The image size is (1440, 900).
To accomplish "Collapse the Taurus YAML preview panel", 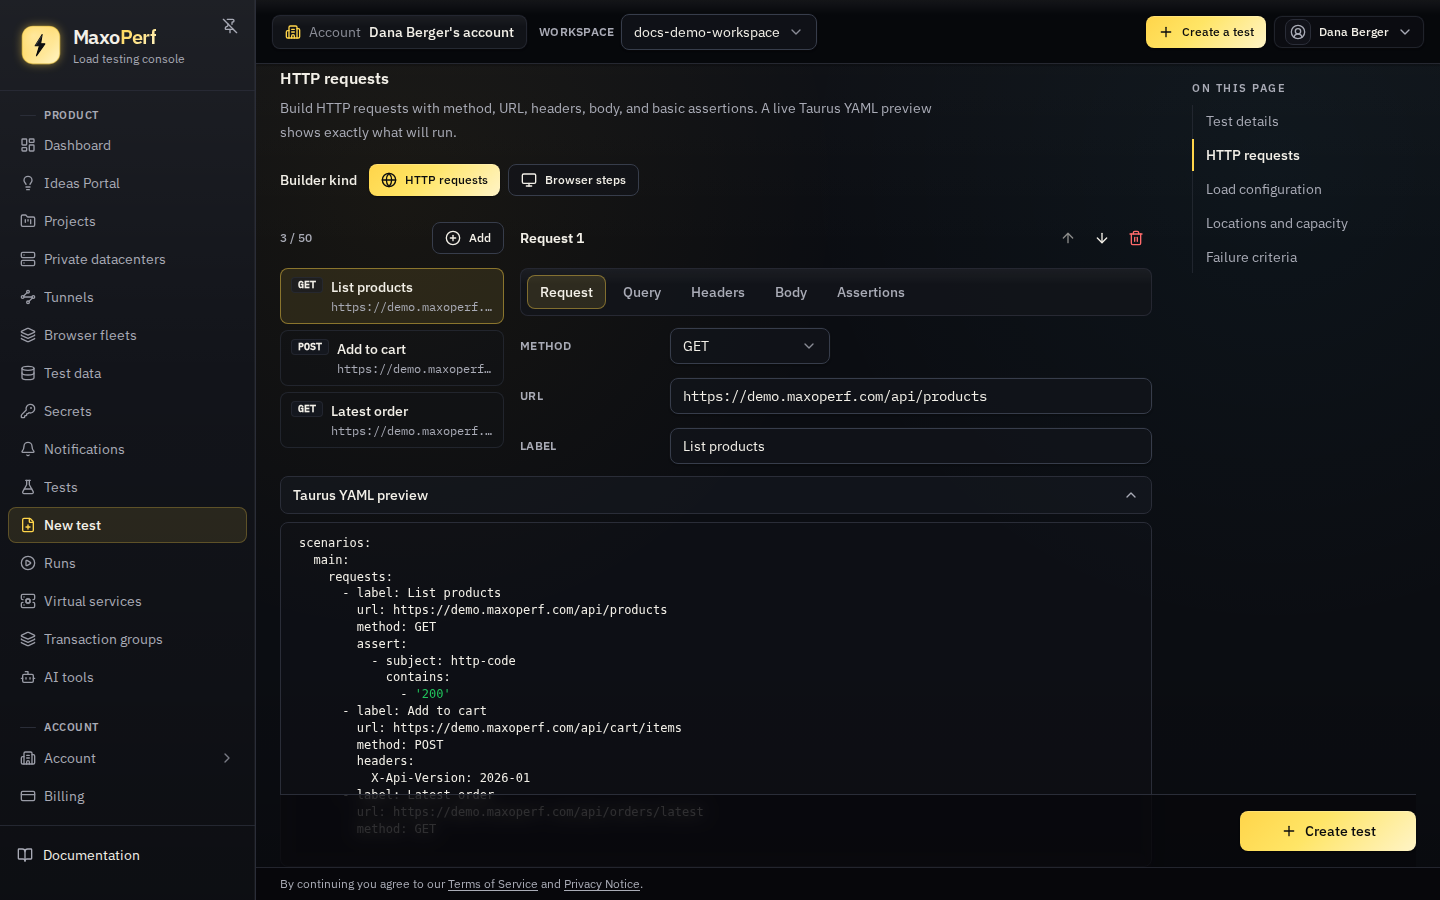I will (x=716, y=495).
